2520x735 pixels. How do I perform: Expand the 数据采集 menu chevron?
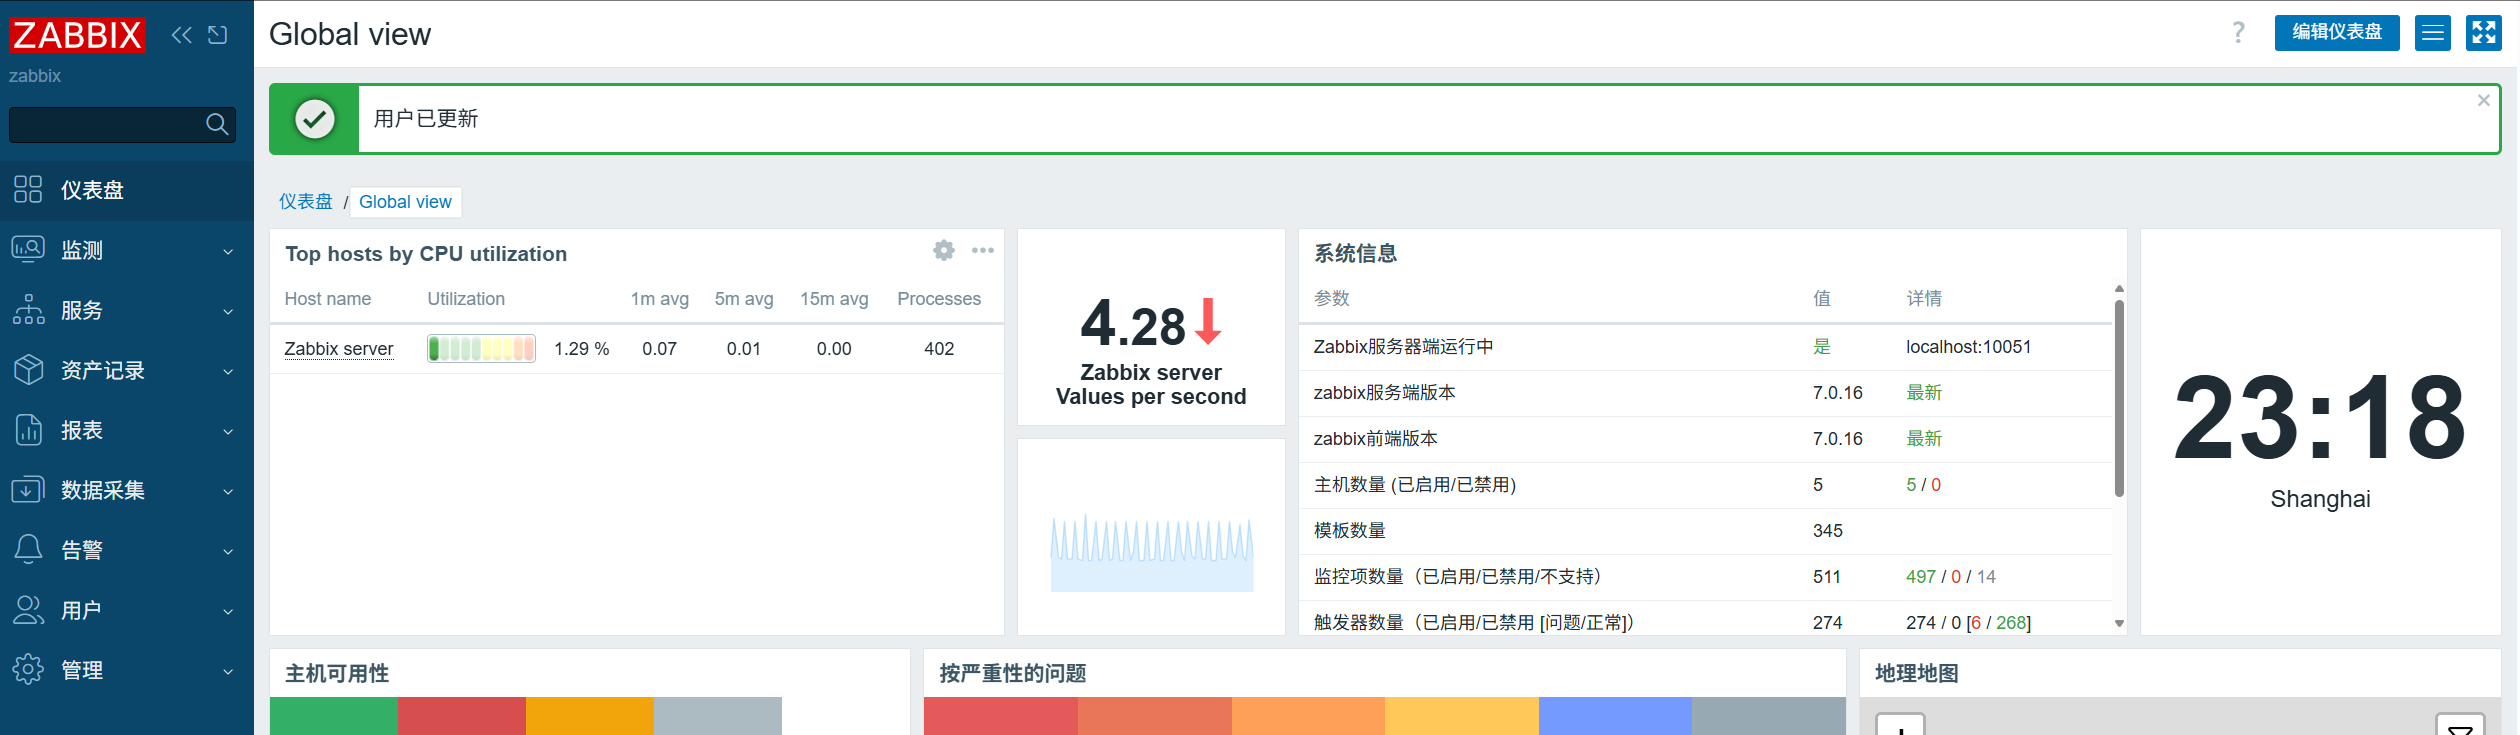(x=228, y=491)
